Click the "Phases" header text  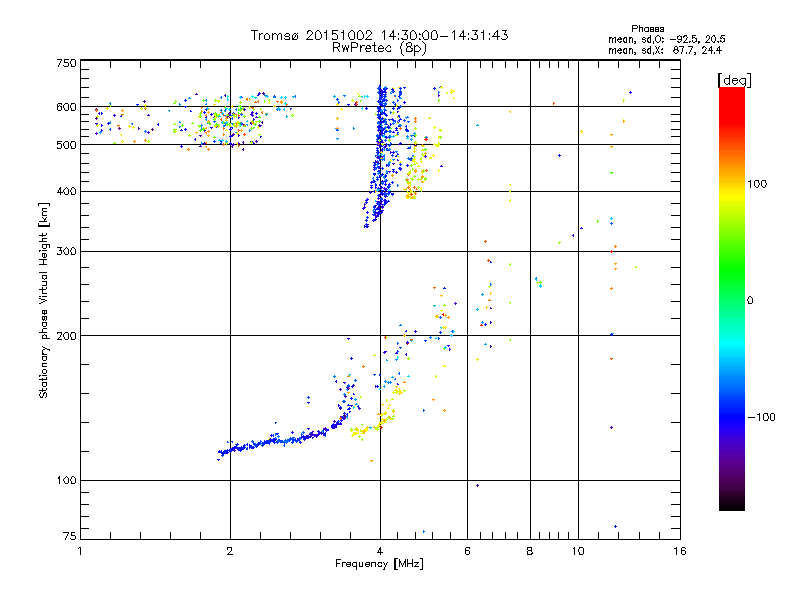(647, 29)
